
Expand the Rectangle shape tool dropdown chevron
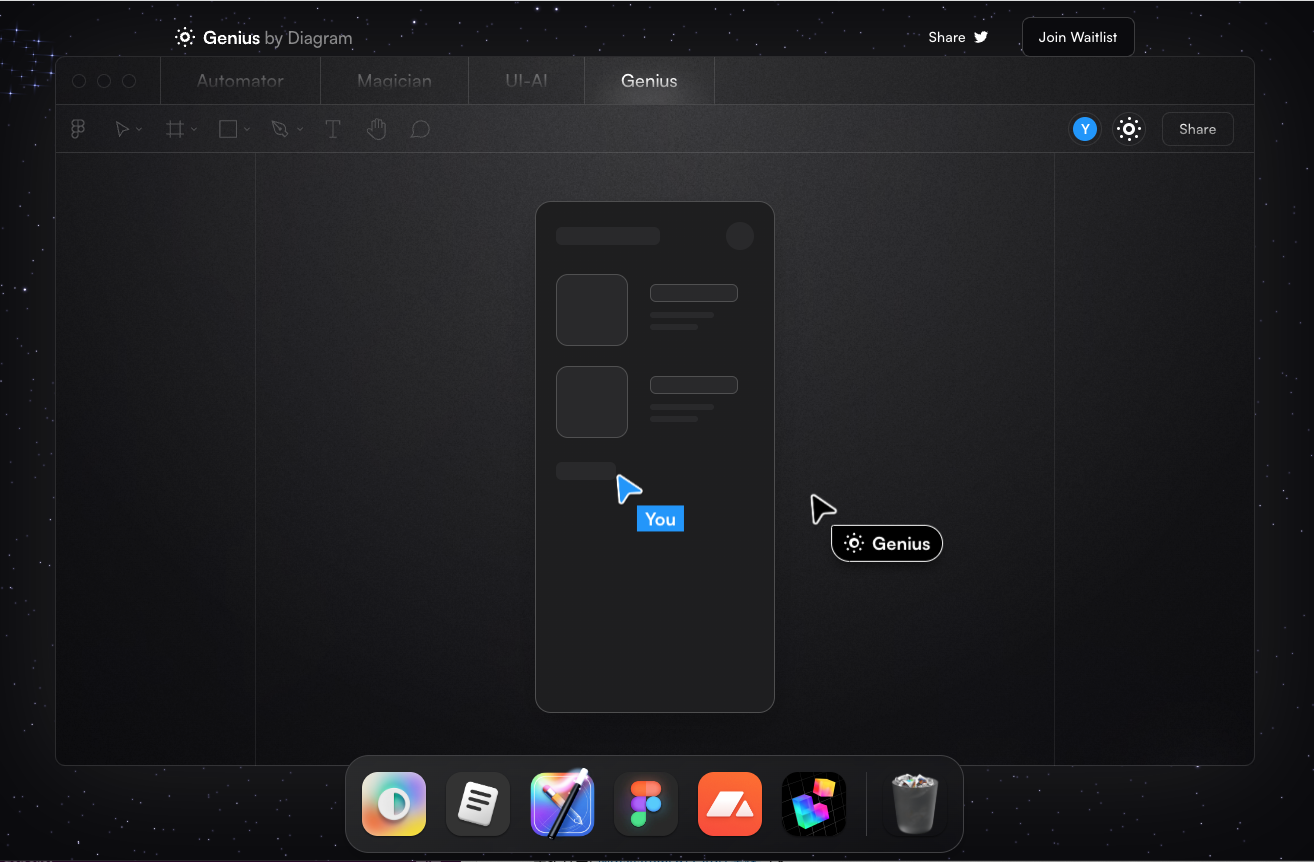click(x=246, y=130)
